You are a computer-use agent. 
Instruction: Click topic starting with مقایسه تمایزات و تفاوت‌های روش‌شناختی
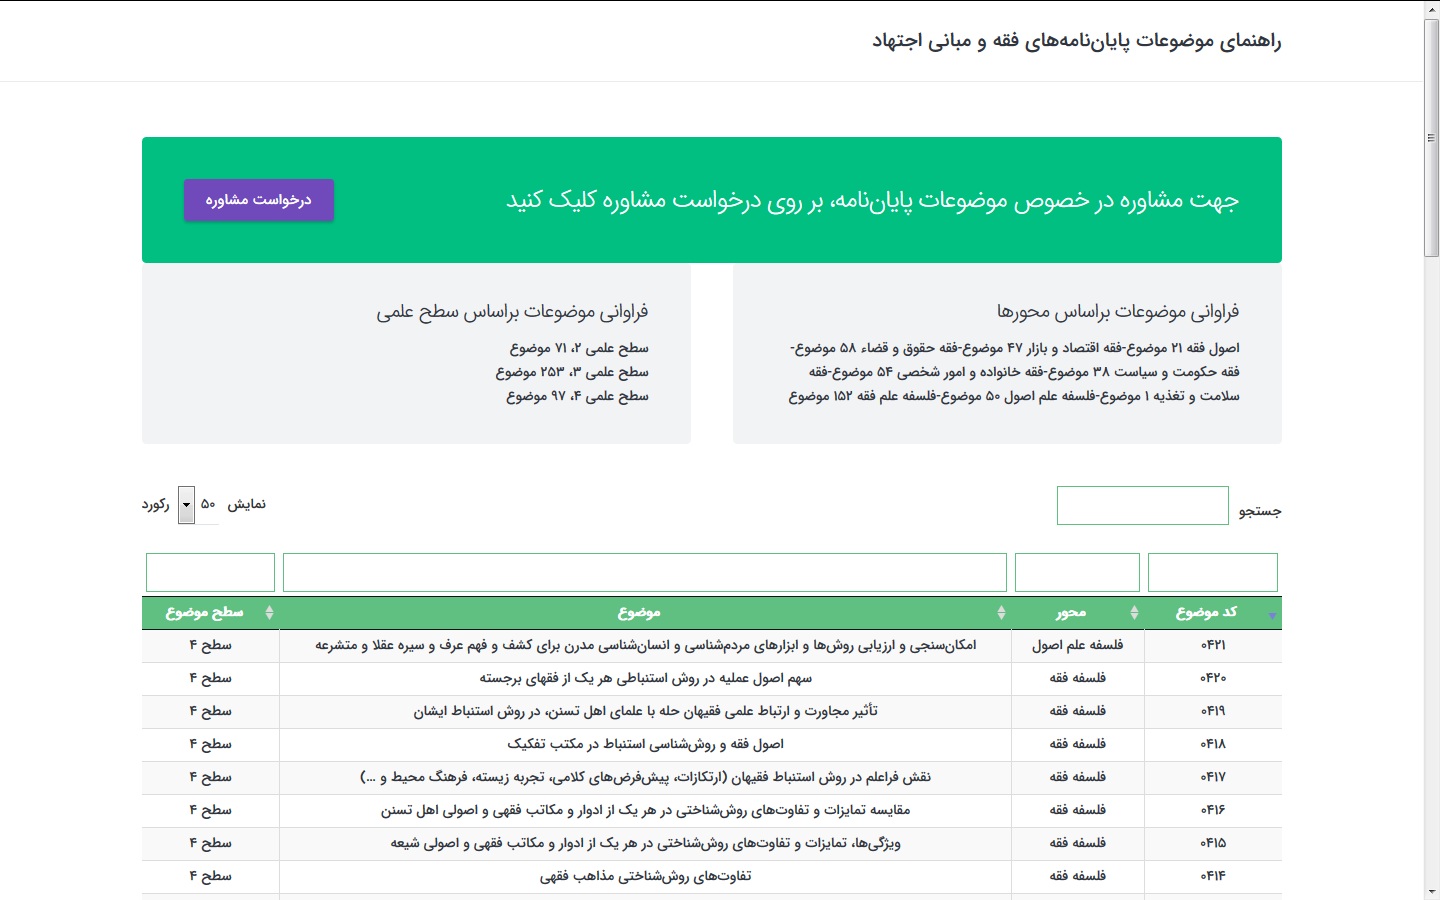point(646,811)
